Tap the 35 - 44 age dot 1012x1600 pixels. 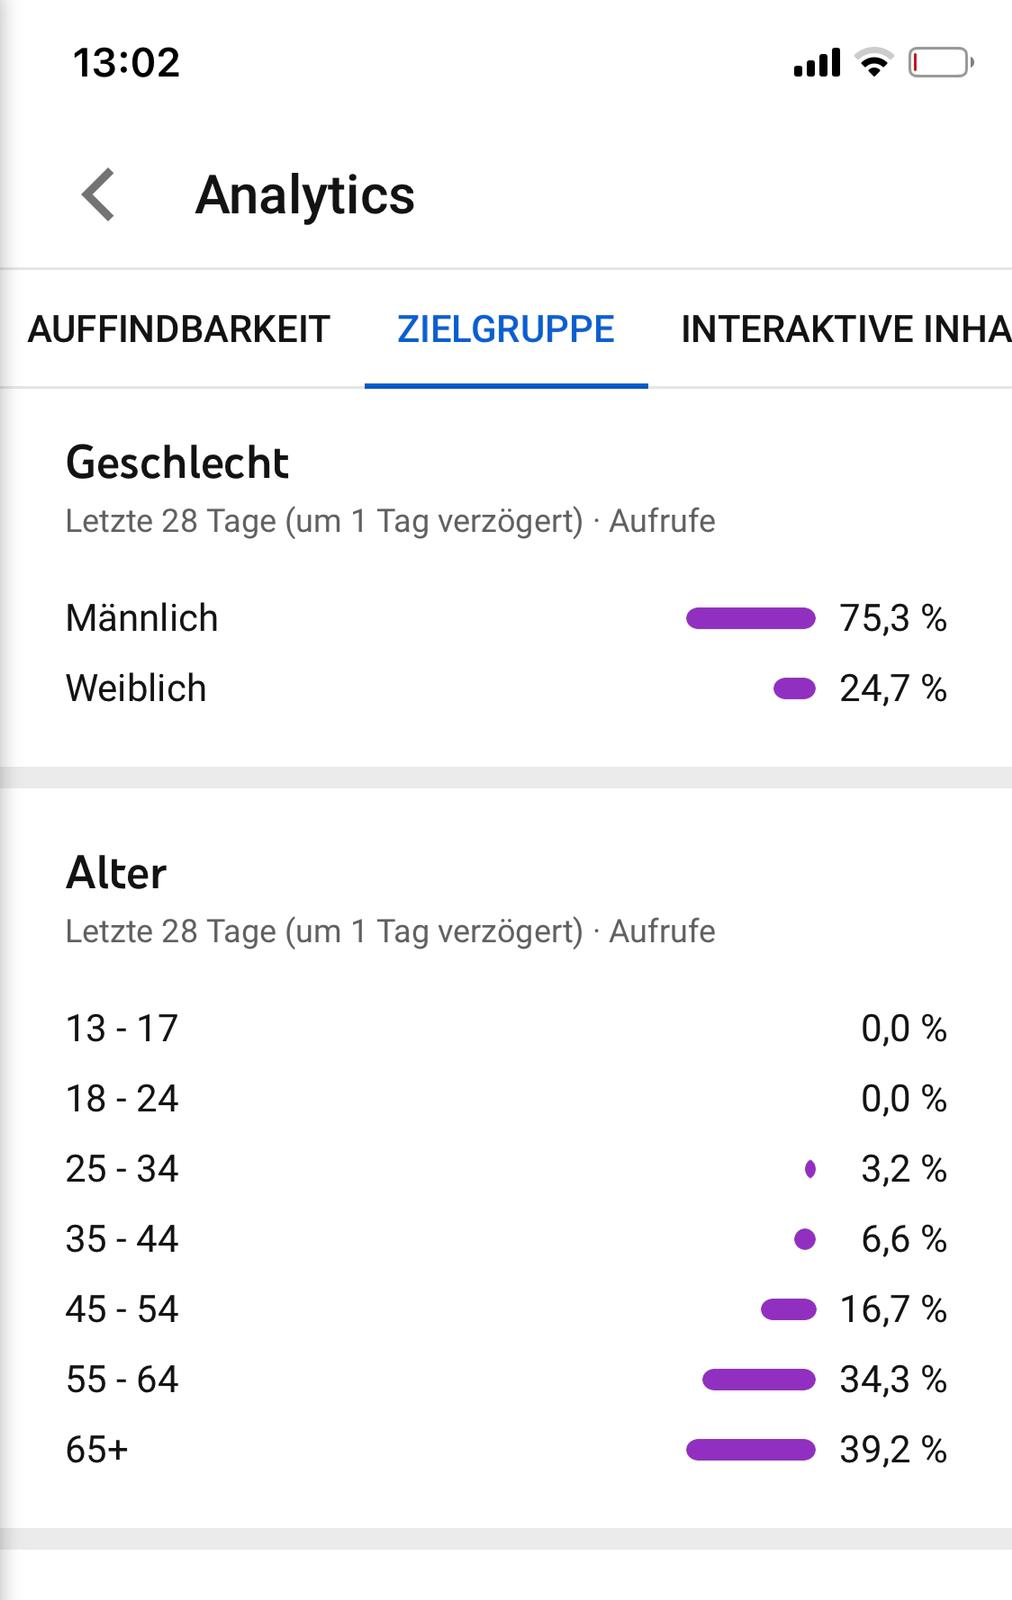click(x=805, y=1239)
